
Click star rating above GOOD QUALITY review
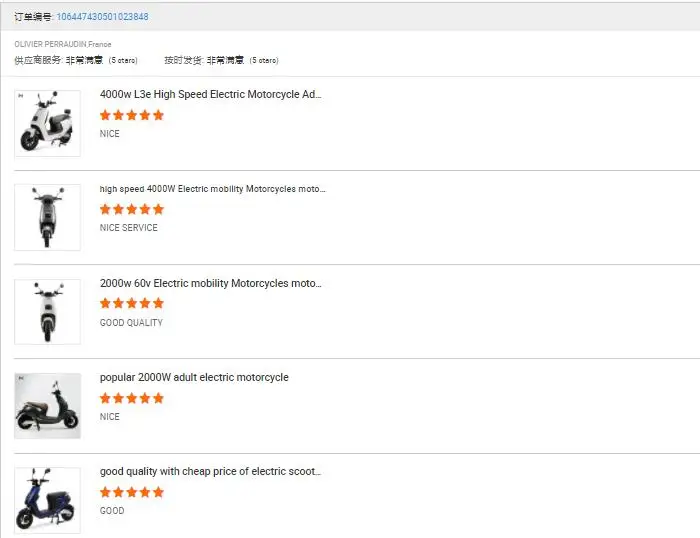132,303
